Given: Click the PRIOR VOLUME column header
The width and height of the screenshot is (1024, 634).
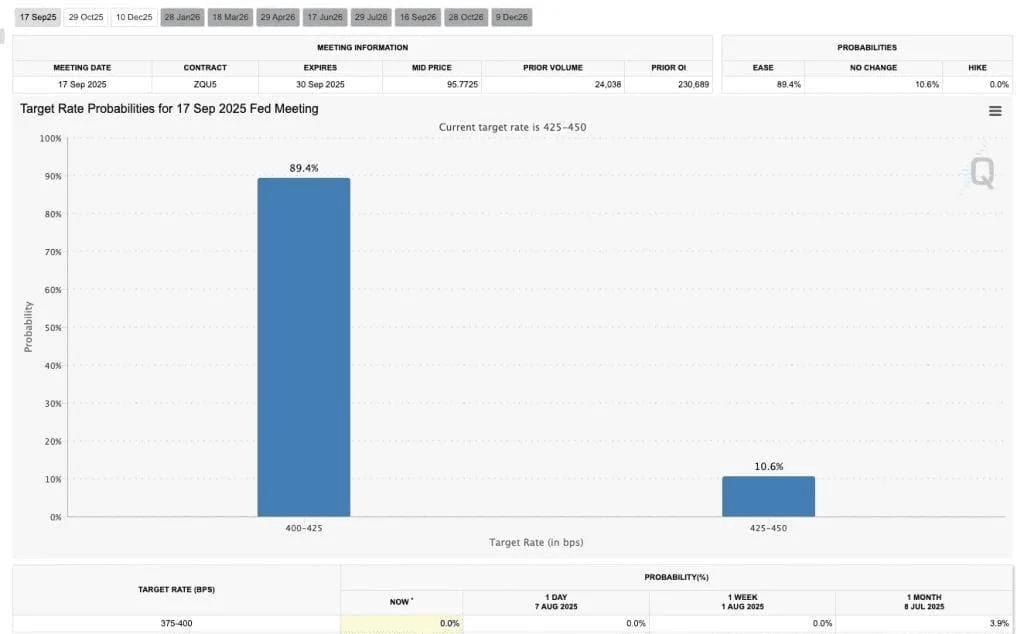Looking at the screenshot, I should pos(552,67).
